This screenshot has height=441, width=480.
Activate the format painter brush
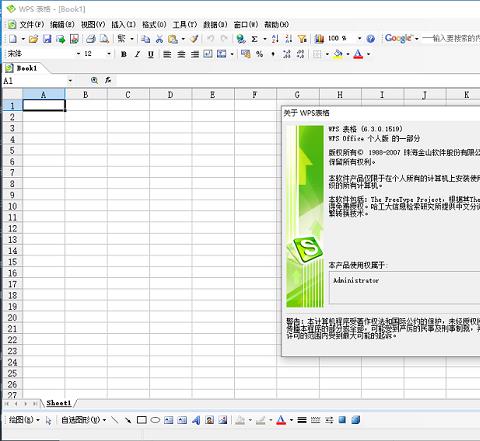tap(194, 39)
